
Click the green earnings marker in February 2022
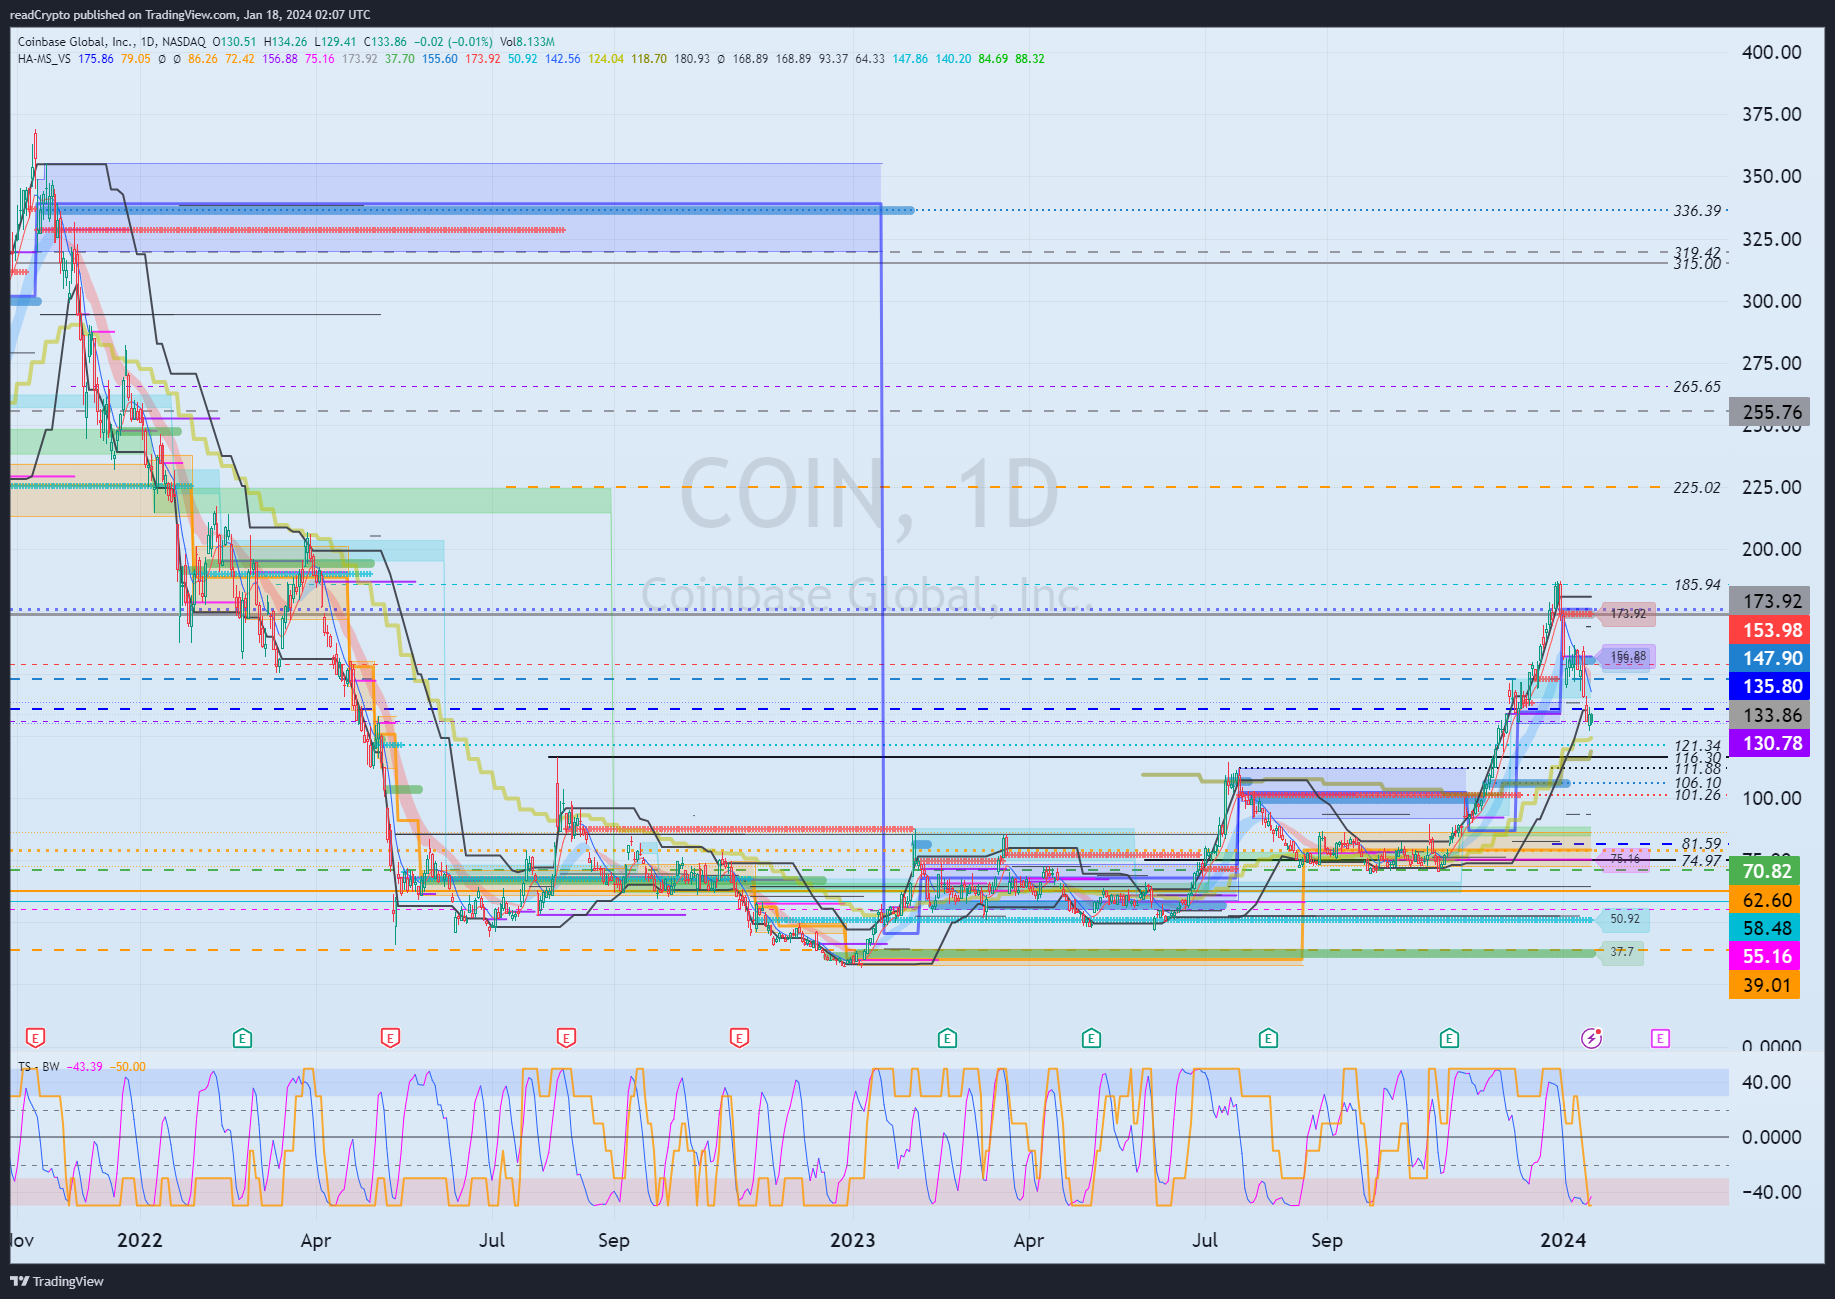pos(242,1038)
